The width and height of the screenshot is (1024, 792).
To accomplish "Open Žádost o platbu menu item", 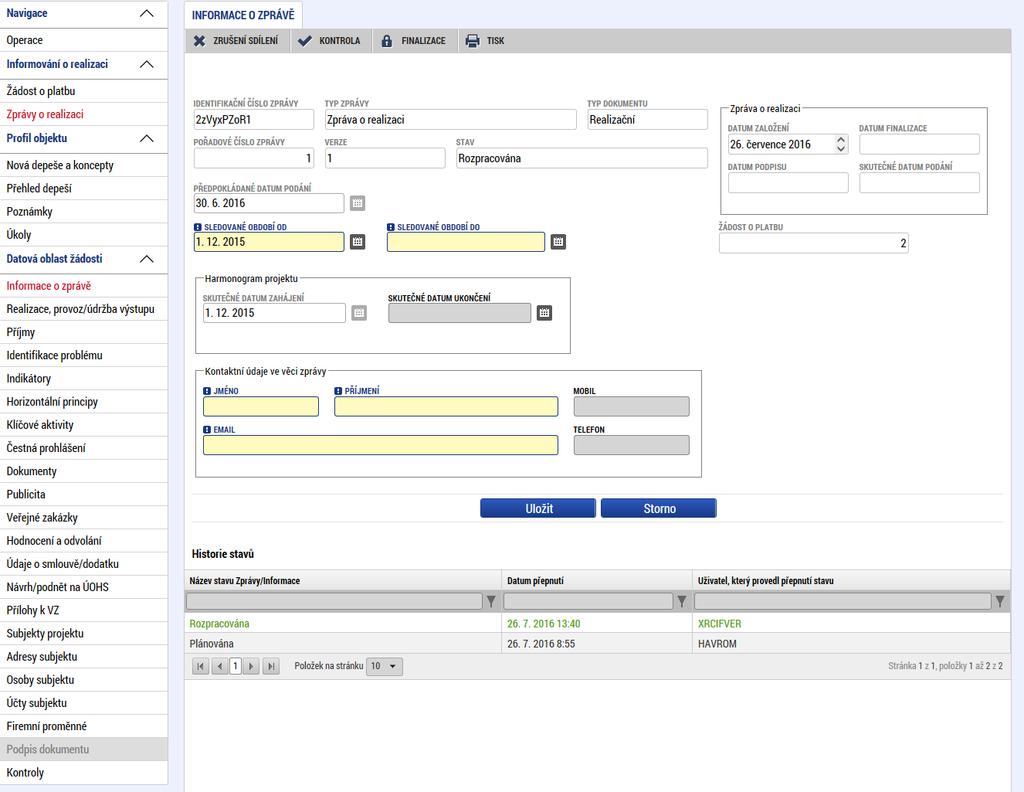I will (84, 91).
